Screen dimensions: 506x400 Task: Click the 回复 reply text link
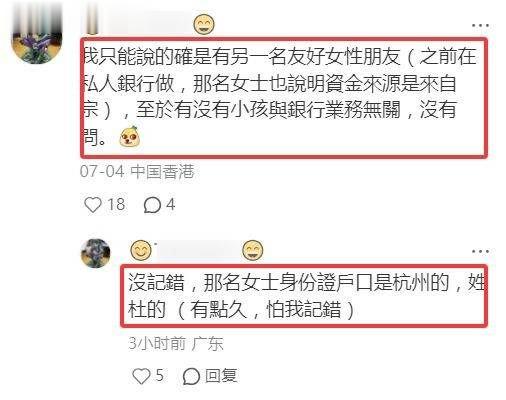click(221, 376)
